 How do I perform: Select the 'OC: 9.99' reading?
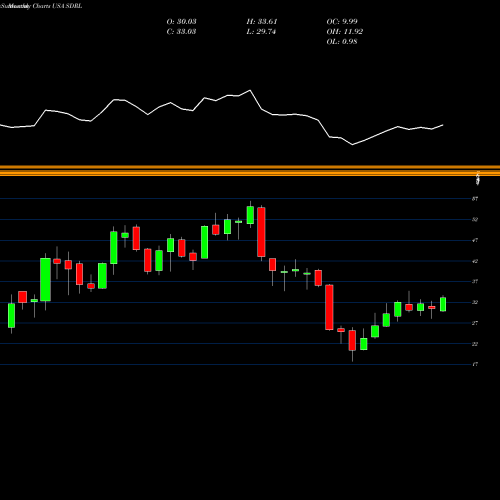(x=342, y=22)
